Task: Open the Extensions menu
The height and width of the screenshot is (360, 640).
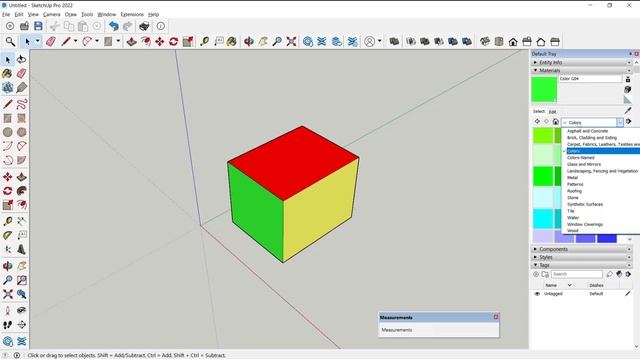Action: coord(132,14)
